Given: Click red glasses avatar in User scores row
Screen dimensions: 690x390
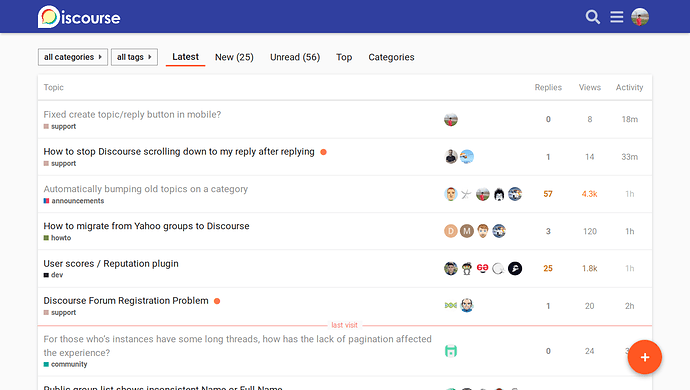Looking at the screenshot, I should tap(483, 268).
